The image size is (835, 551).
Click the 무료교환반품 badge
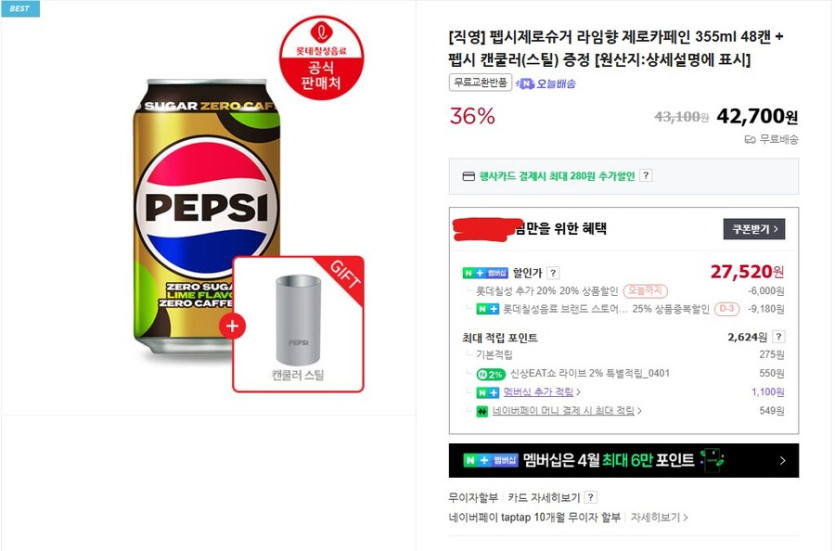coord(480,83)
